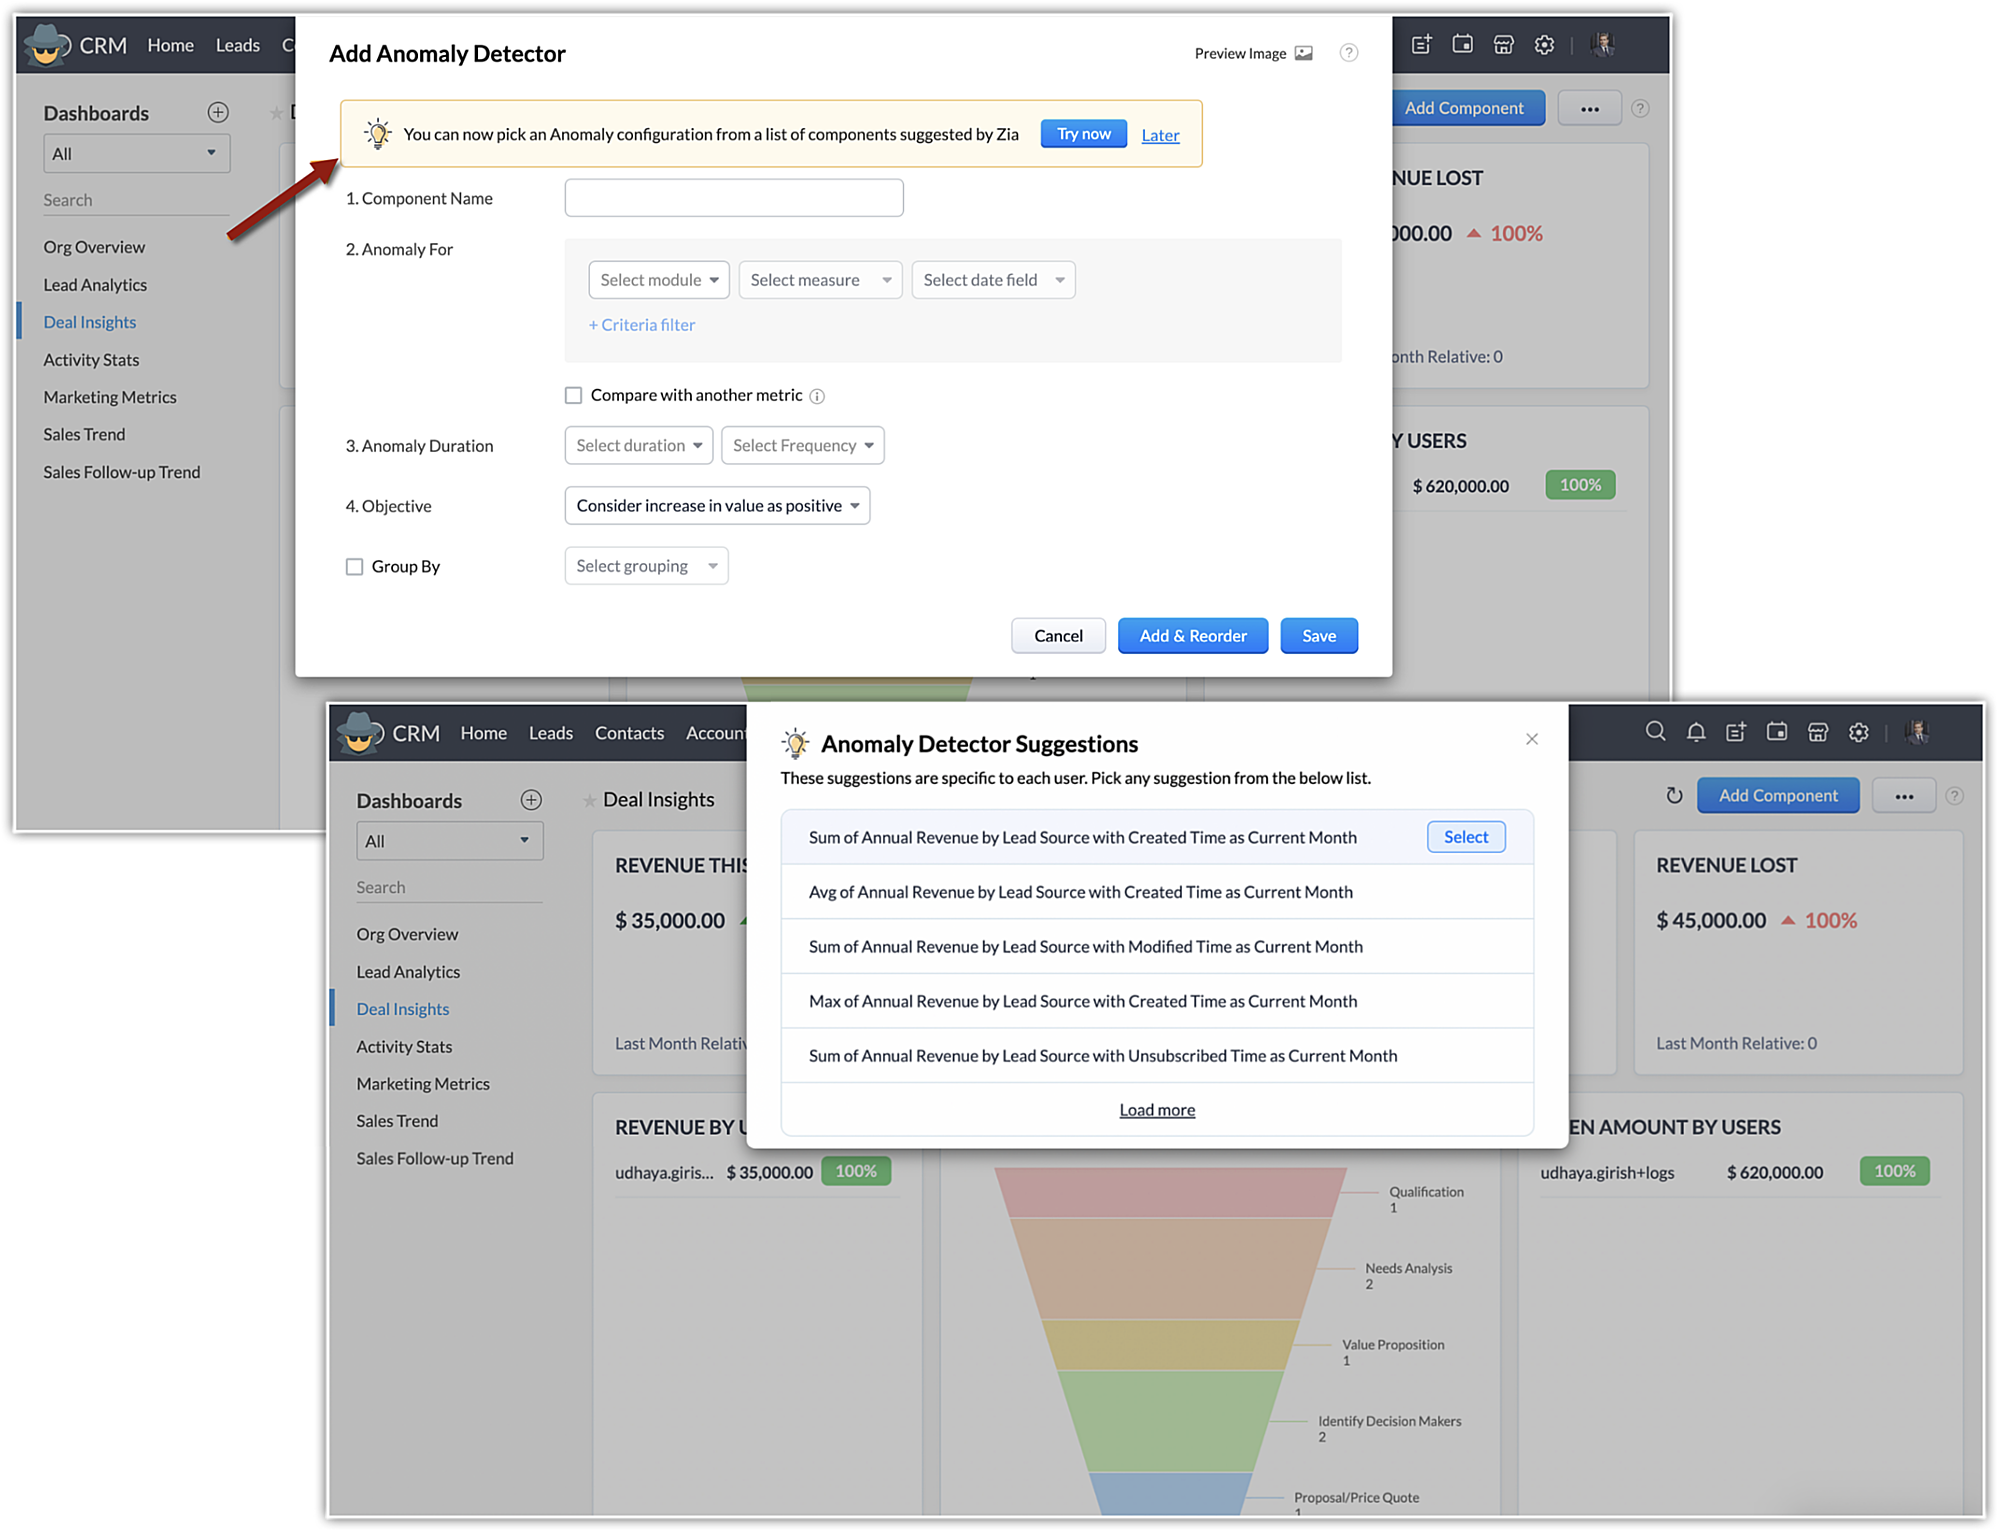Select Marketing Metrics in lower dashboards list
Image resolution: width=2000 pixels, height=1534 pixels.
423,1084
